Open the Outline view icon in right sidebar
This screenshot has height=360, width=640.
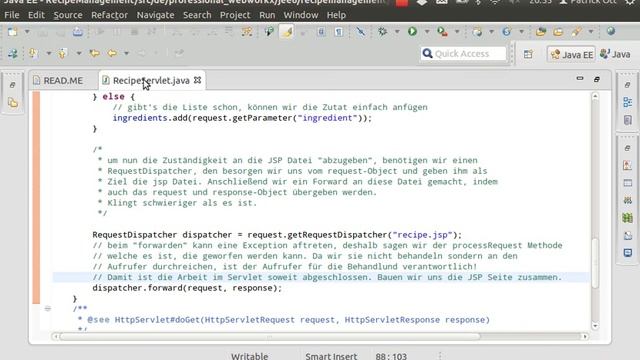(x=628, y=102)
